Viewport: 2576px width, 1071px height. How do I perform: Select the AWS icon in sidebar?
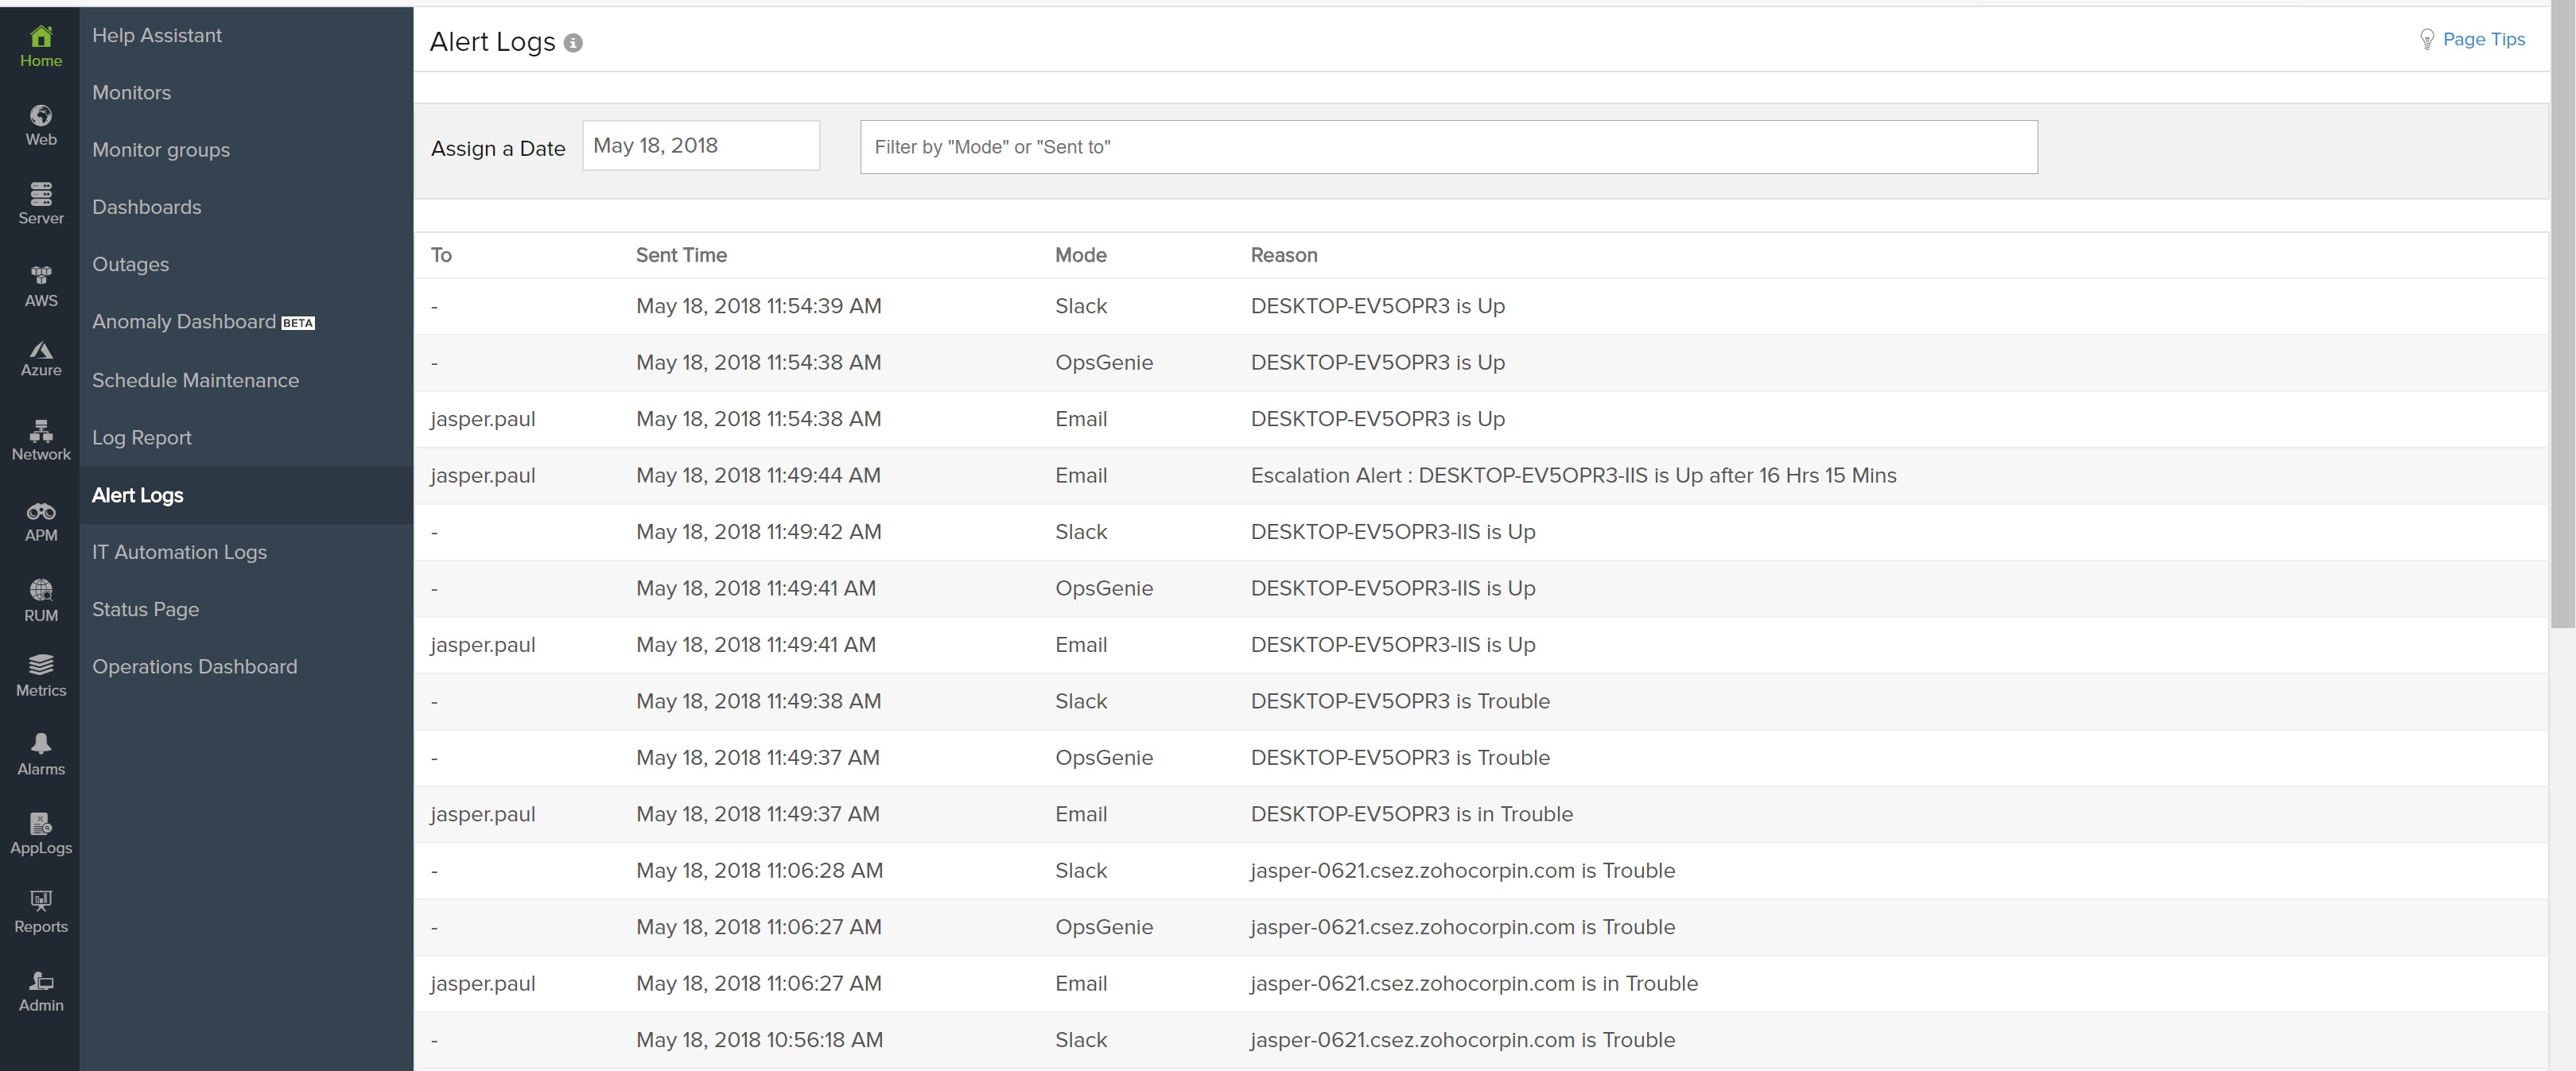point(40,285)
